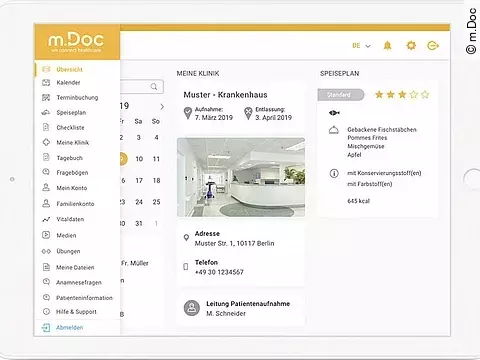480x360 pixels.
Task: Select calendar day 10
Action: coord(139,159)
